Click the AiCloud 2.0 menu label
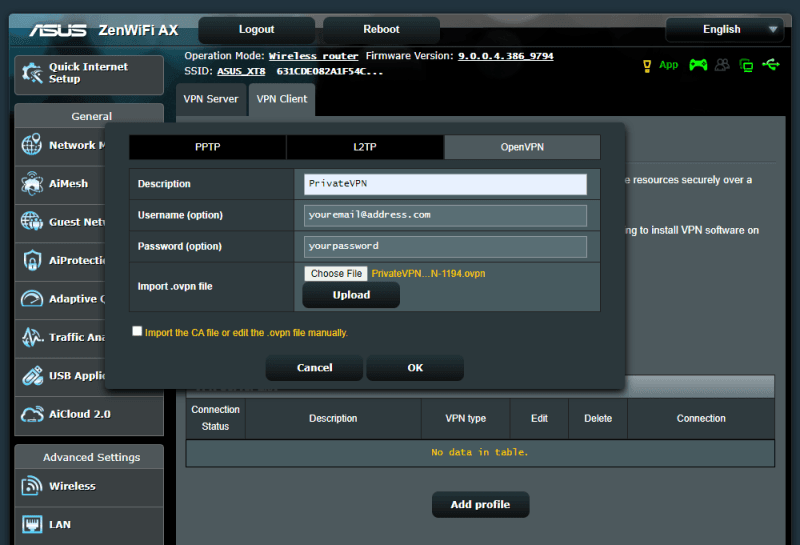 80,414
